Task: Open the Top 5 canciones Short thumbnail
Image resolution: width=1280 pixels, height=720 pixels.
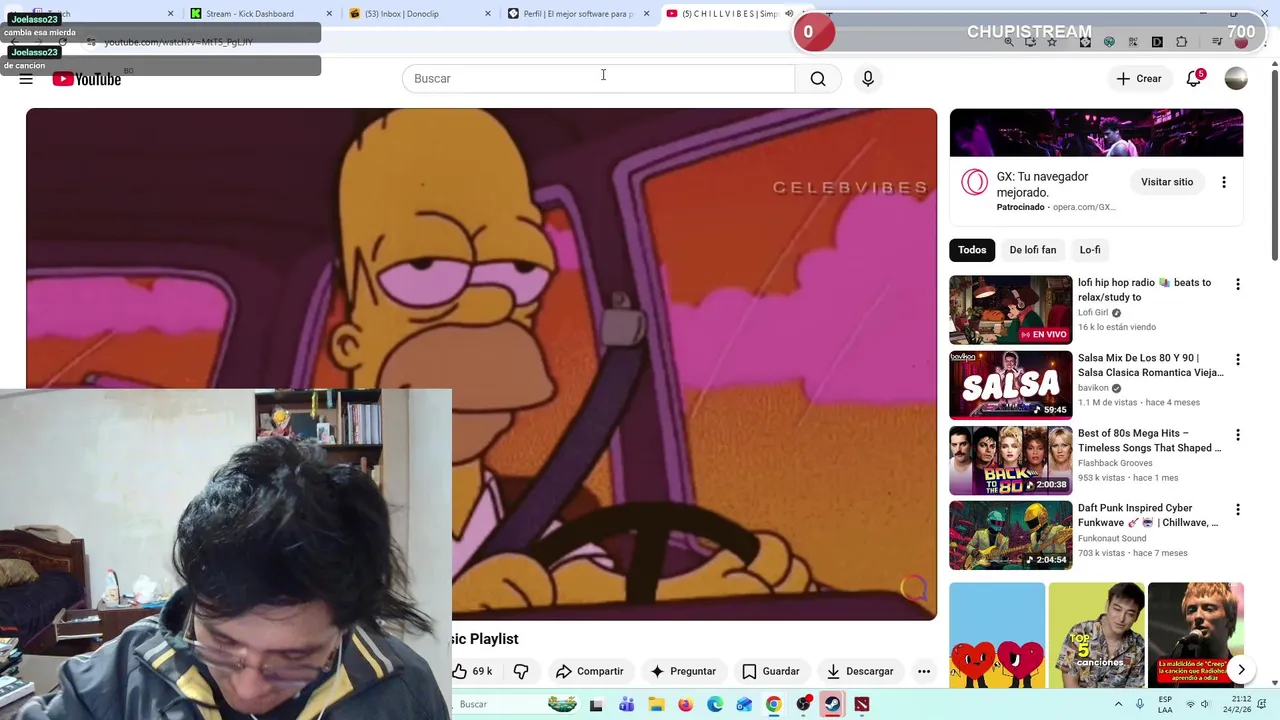Action: point(1097,636)
